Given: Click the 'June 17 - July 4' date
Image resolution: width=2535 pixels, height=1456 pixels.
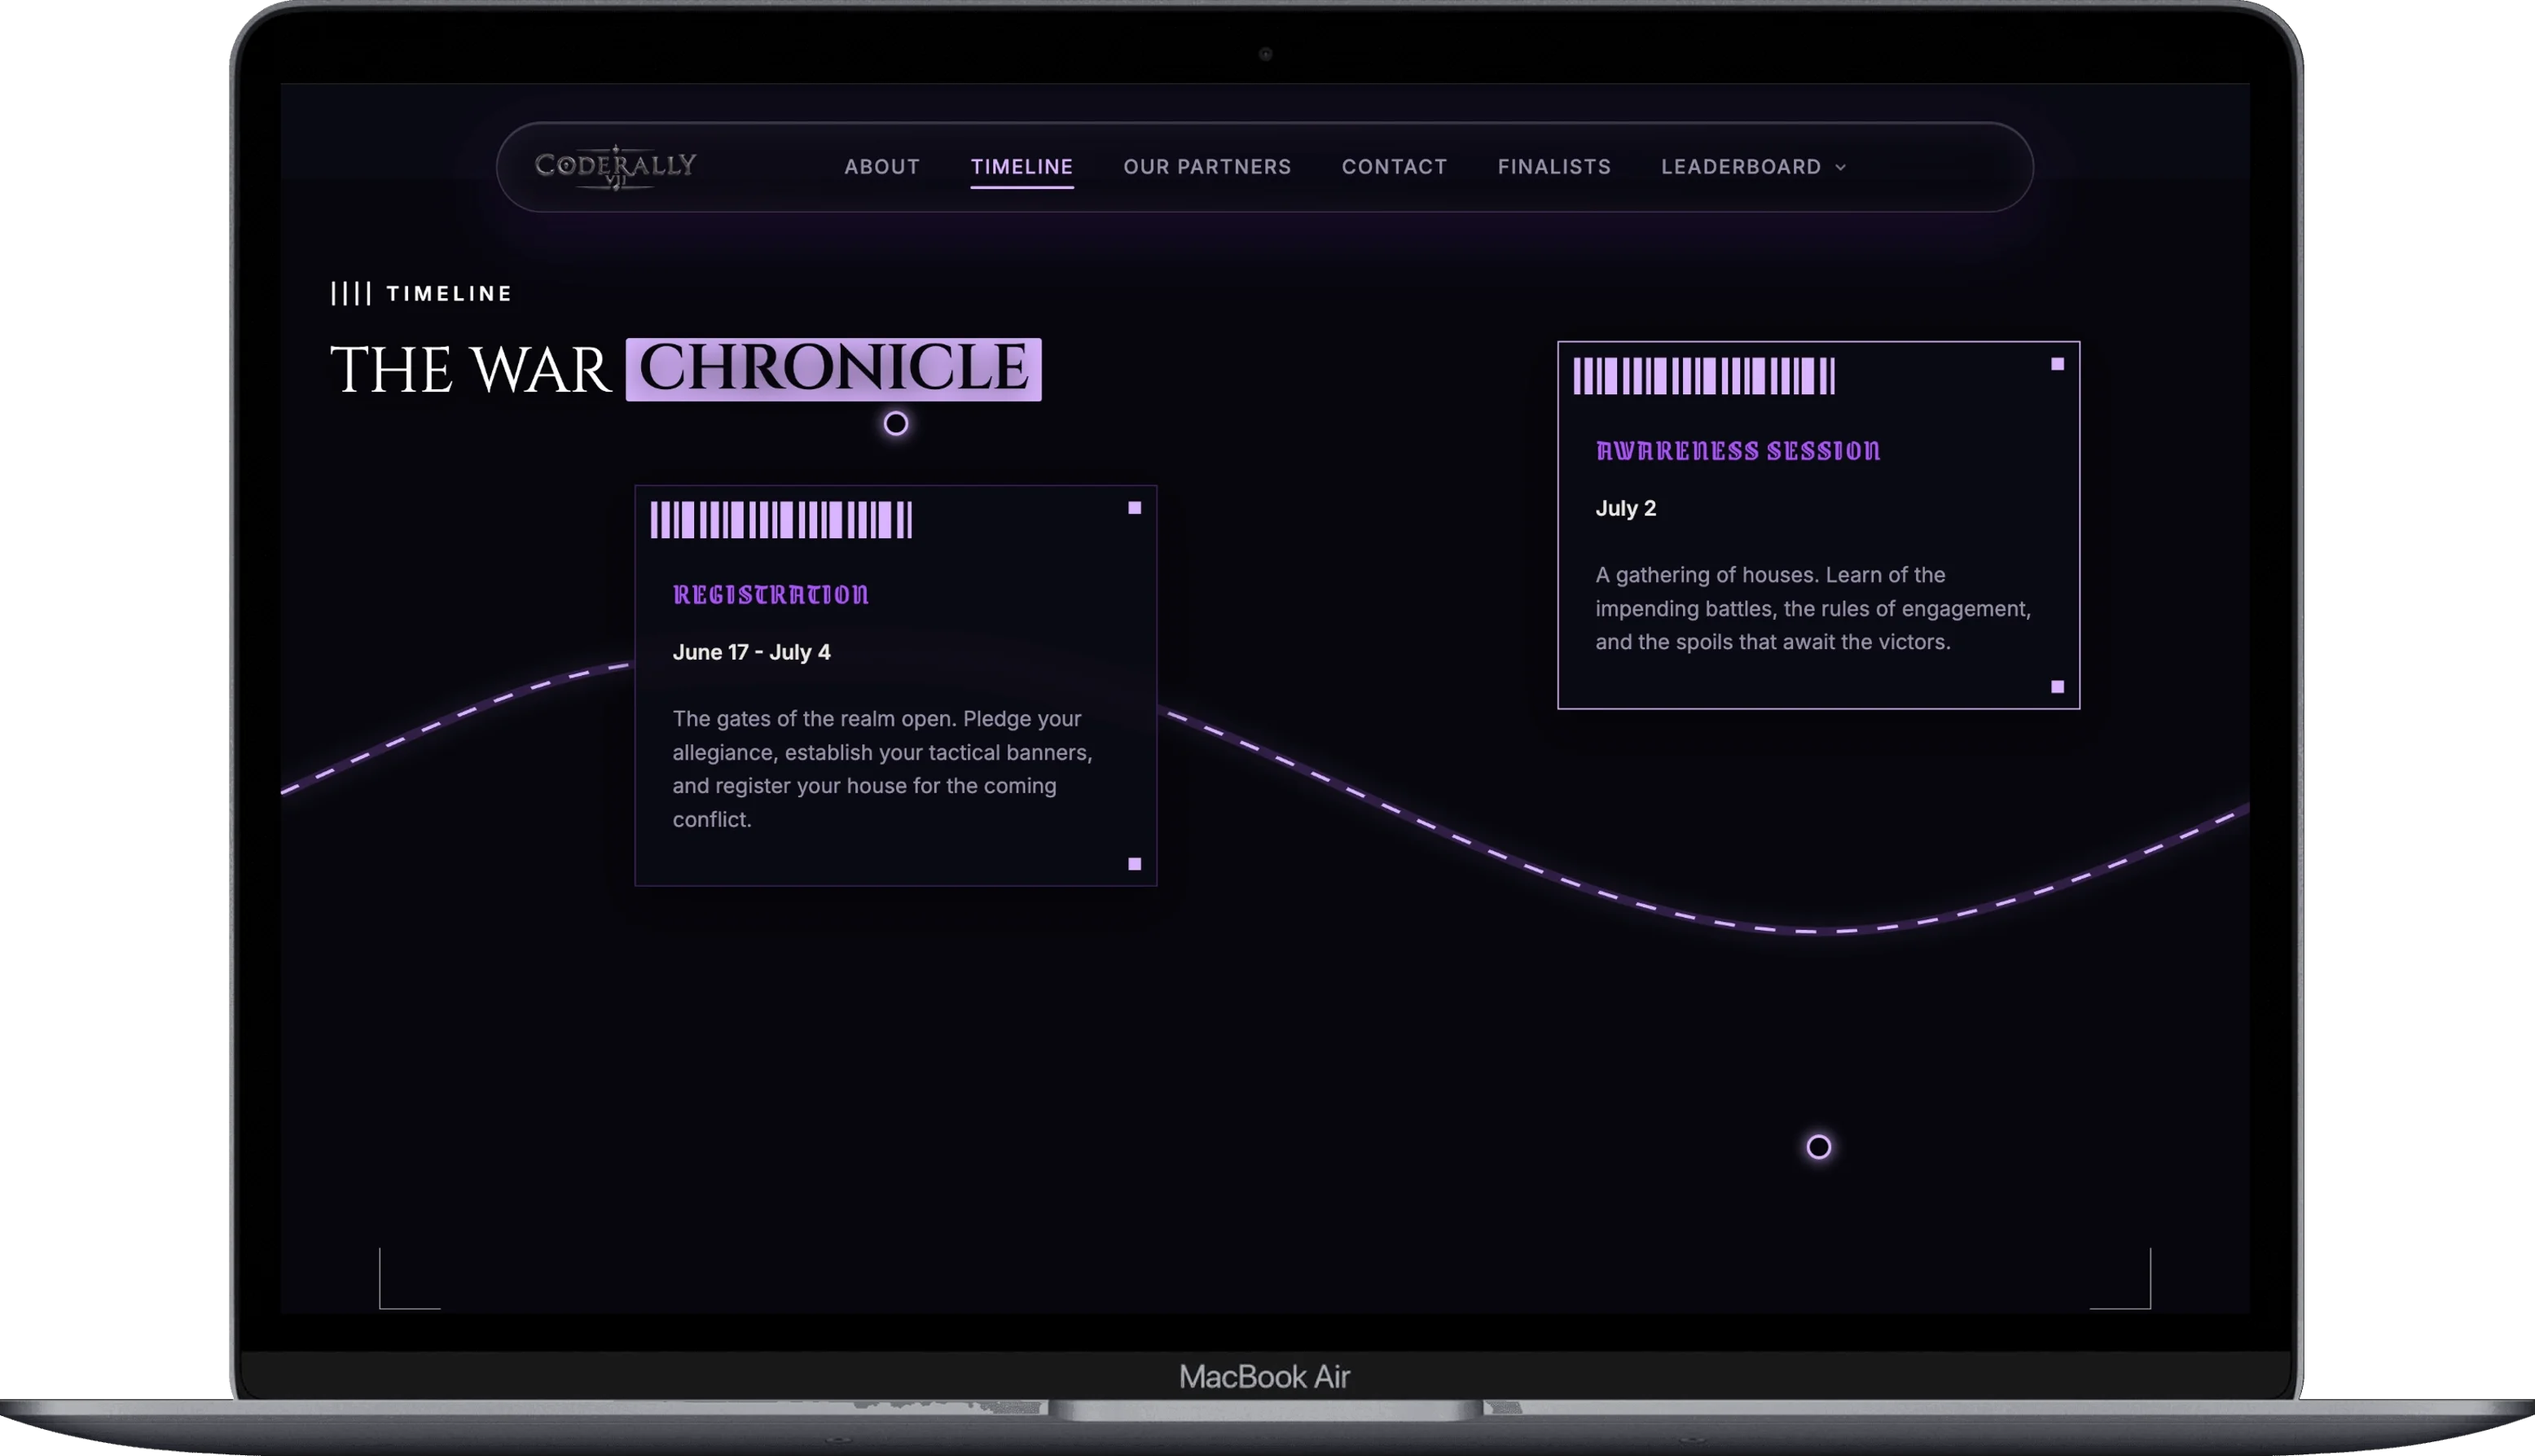Looking at the screenshot, I should coord(751,652).
